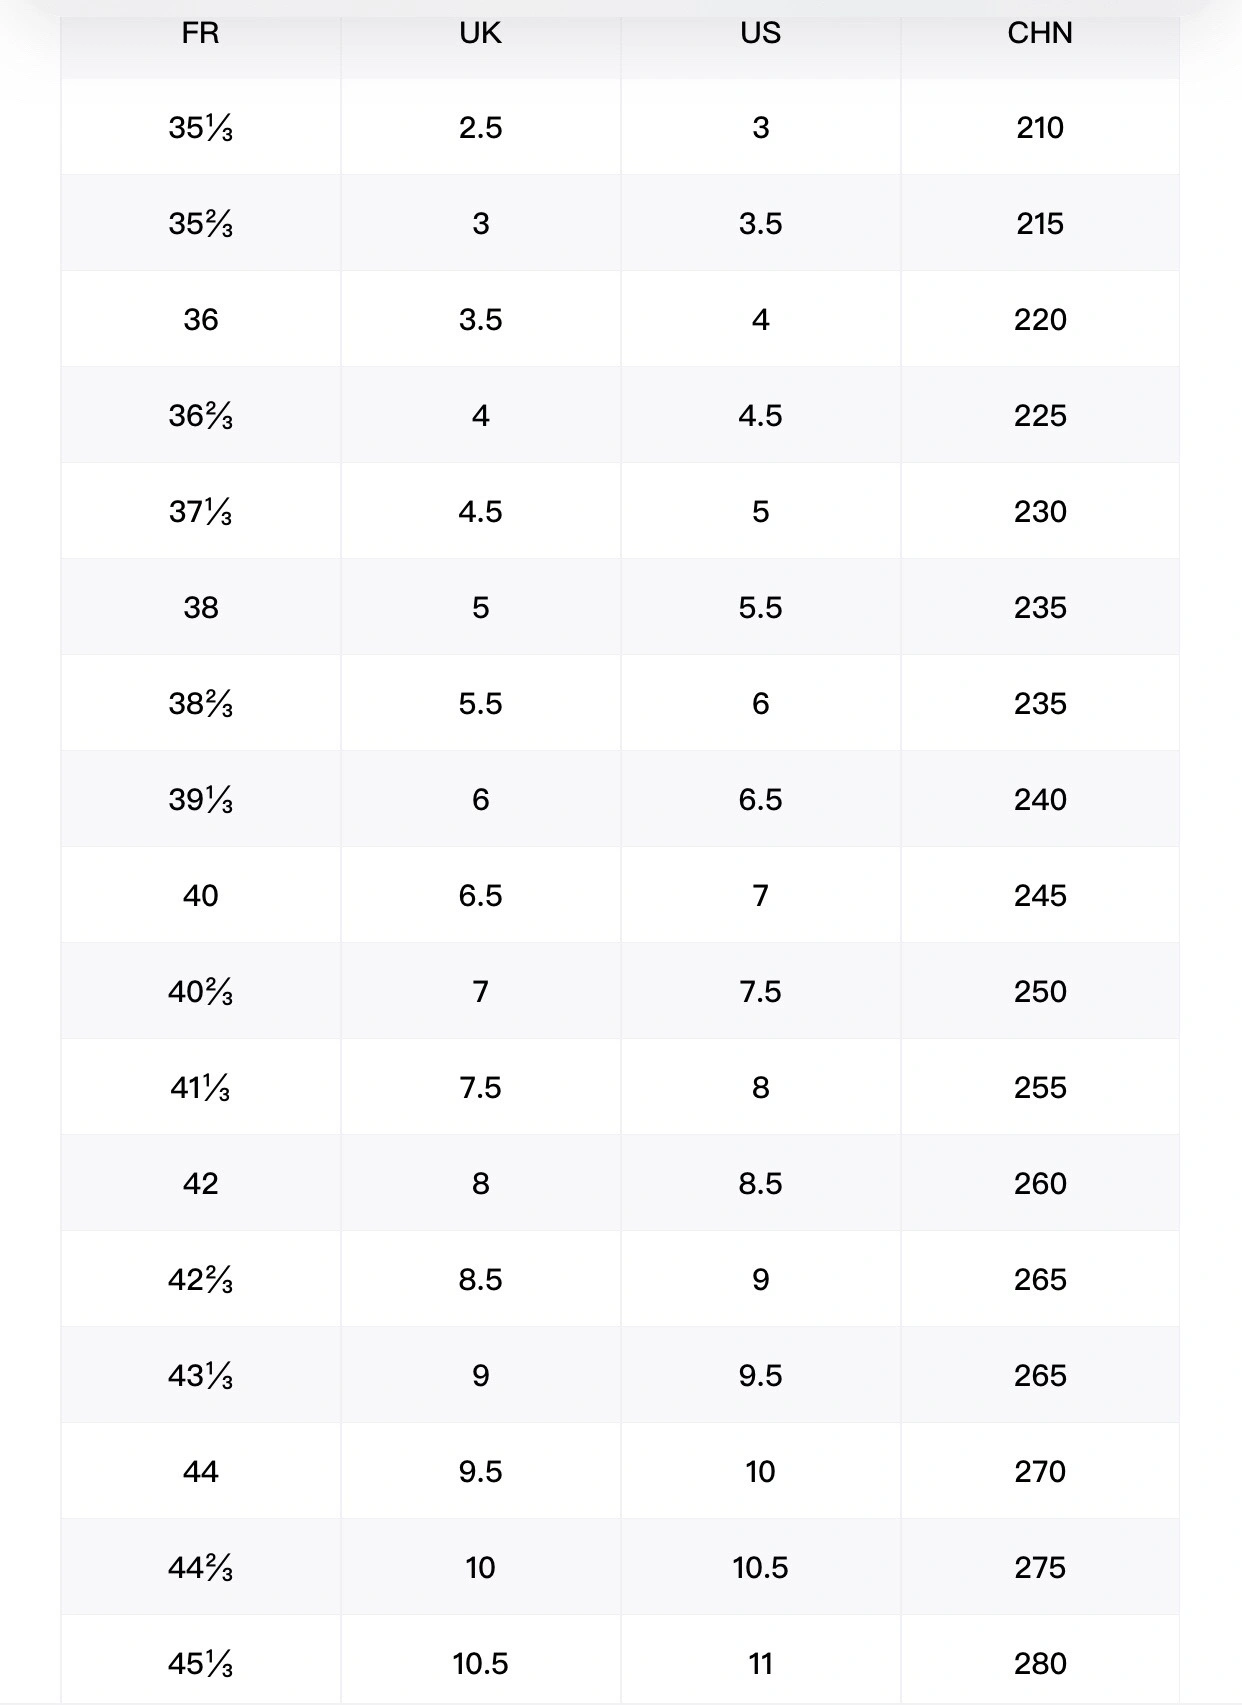Image resolution: width=1242 pixels, height=1705 pixels.
Task: Select the FR 38 cell
Action: (200, 608)
